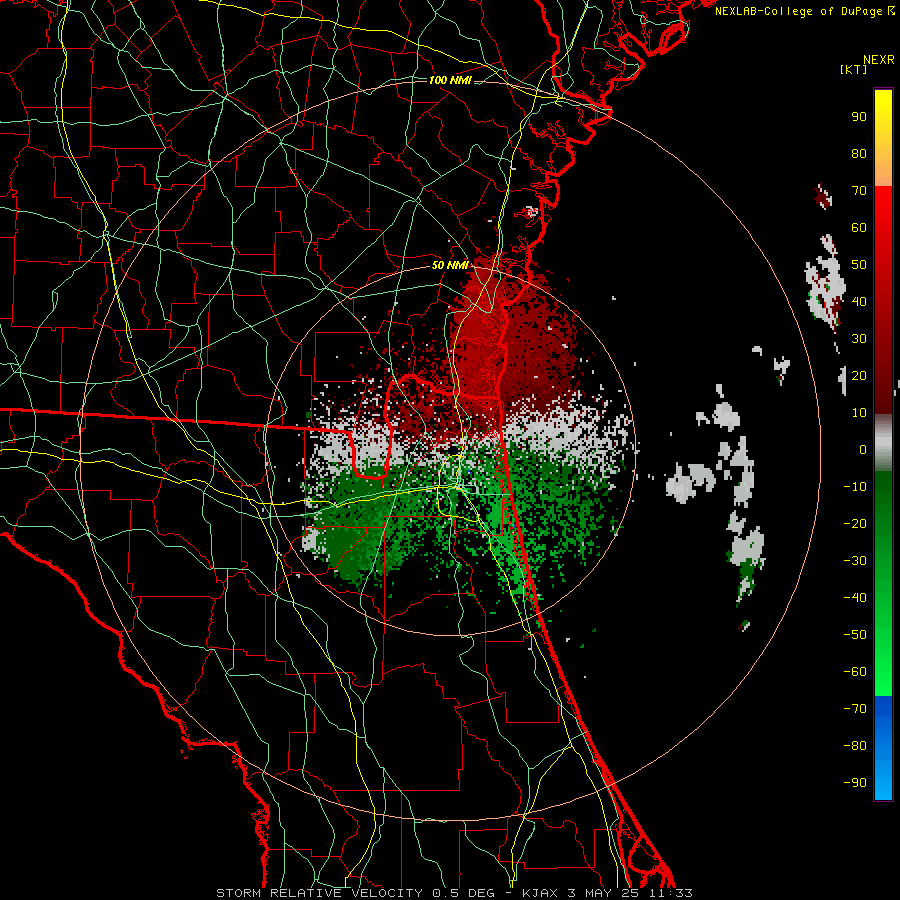The width and height of the screenshot is (900, 900).
Task: Click the 10 value on the velocity scale
Action: 859,413
